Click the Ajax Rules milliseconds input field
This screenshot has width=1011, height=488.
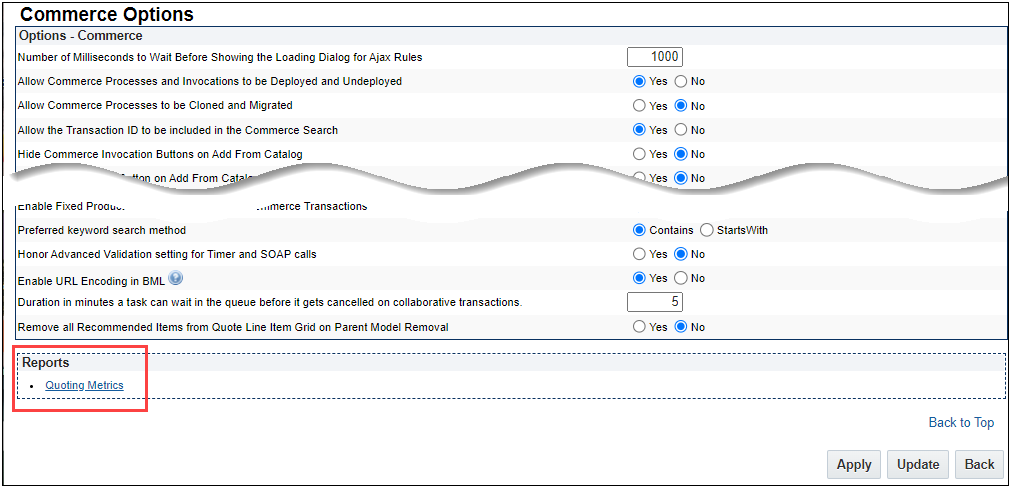click(654, 57)
